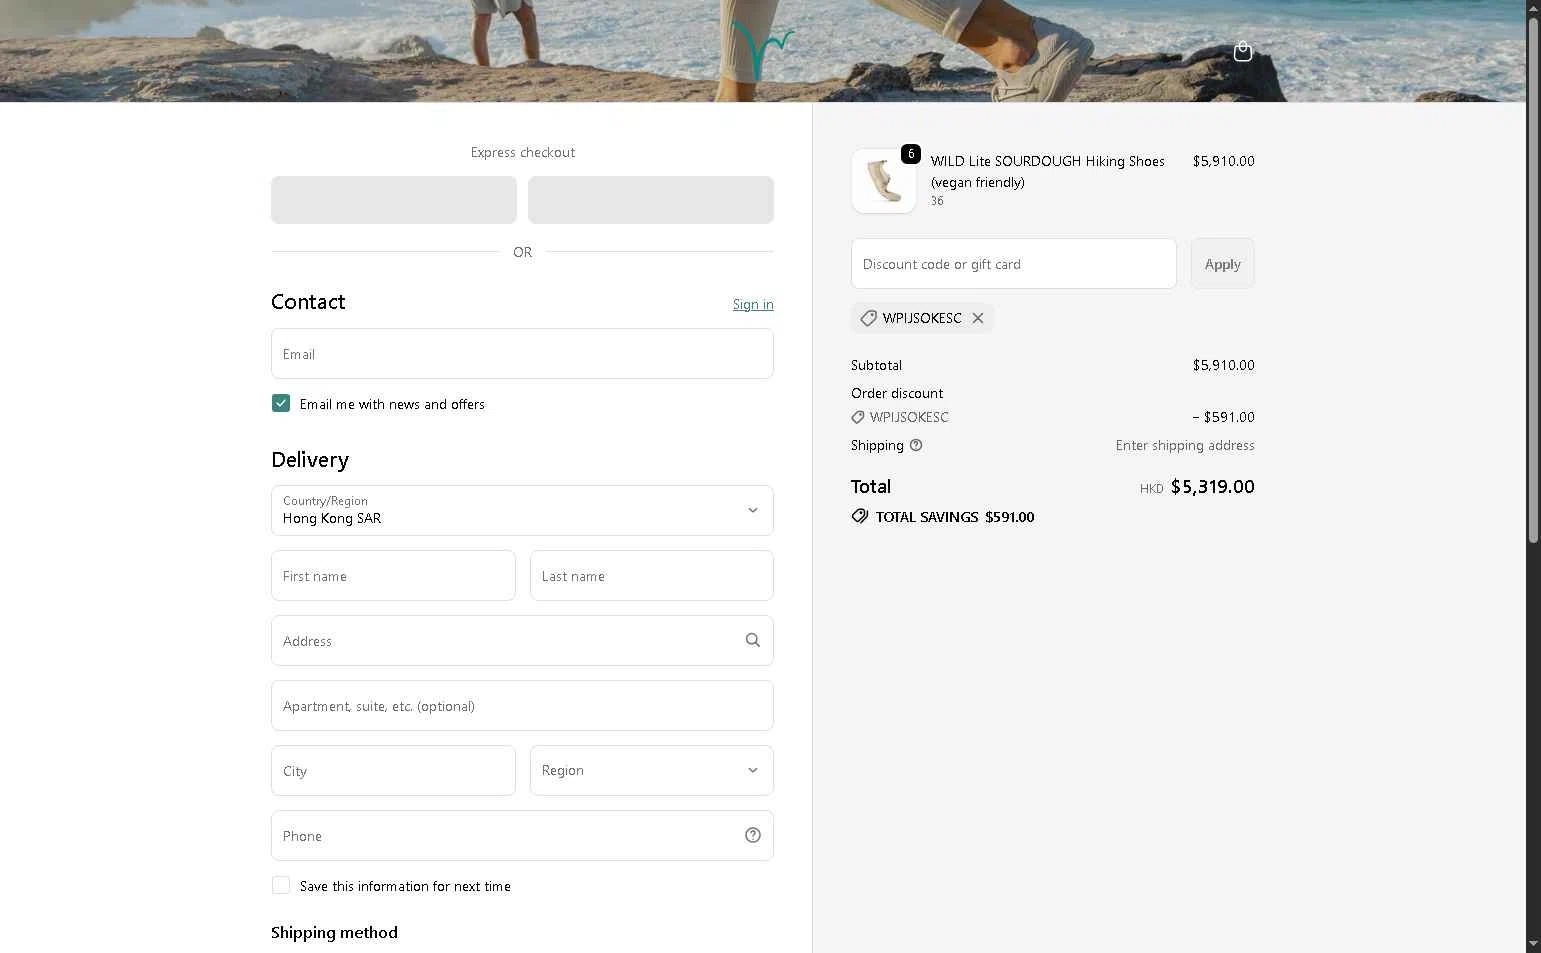
Task: Click the Apply discount button
Action: 1222,264
